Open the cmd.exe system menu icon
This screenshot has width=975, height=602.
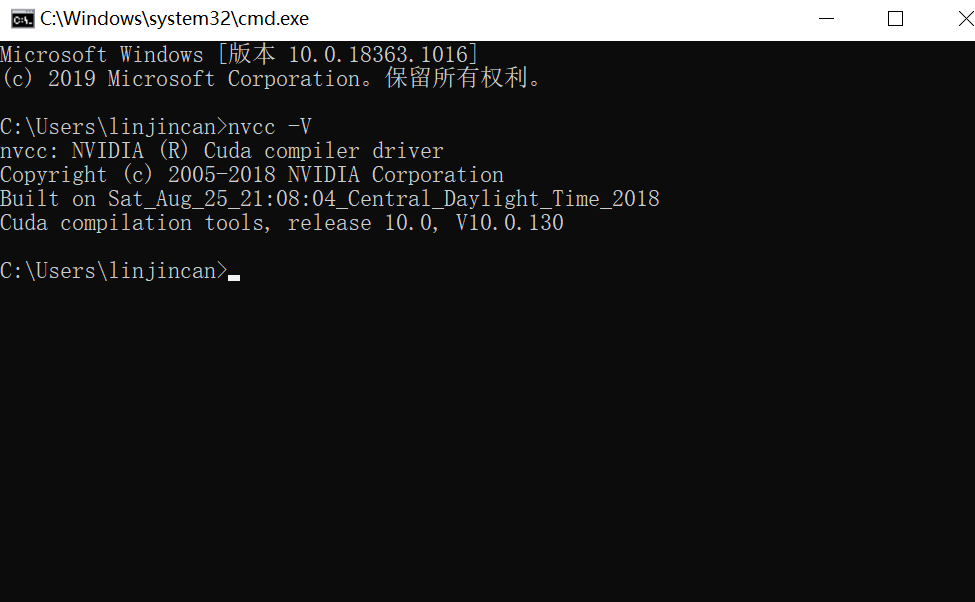pyautogui.click(x=22, y=19)
